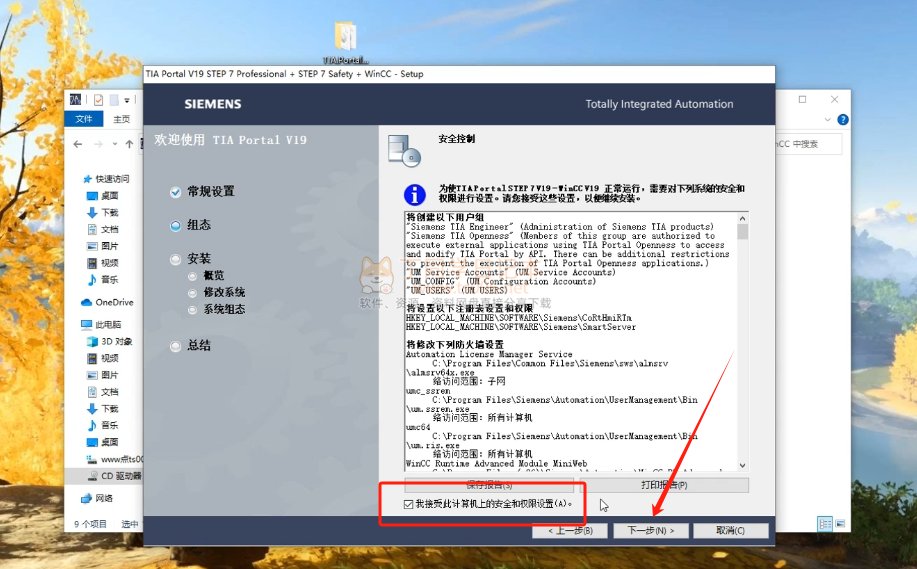The width and height of the screenshot is (917, 569).
Task: Click the 将修改下列防火墙设置 heading
Action: pos(455,345)
